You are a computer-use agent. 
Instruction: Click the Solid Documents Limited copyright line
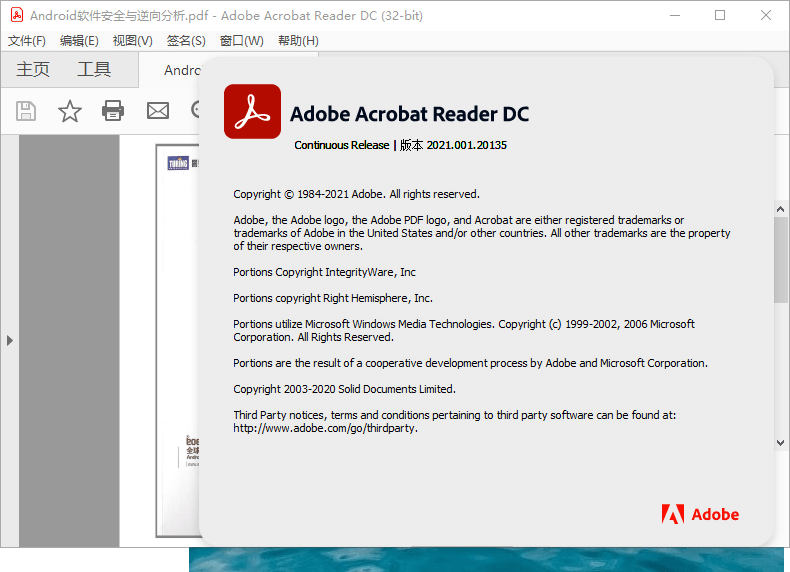(x=345, y=389)
